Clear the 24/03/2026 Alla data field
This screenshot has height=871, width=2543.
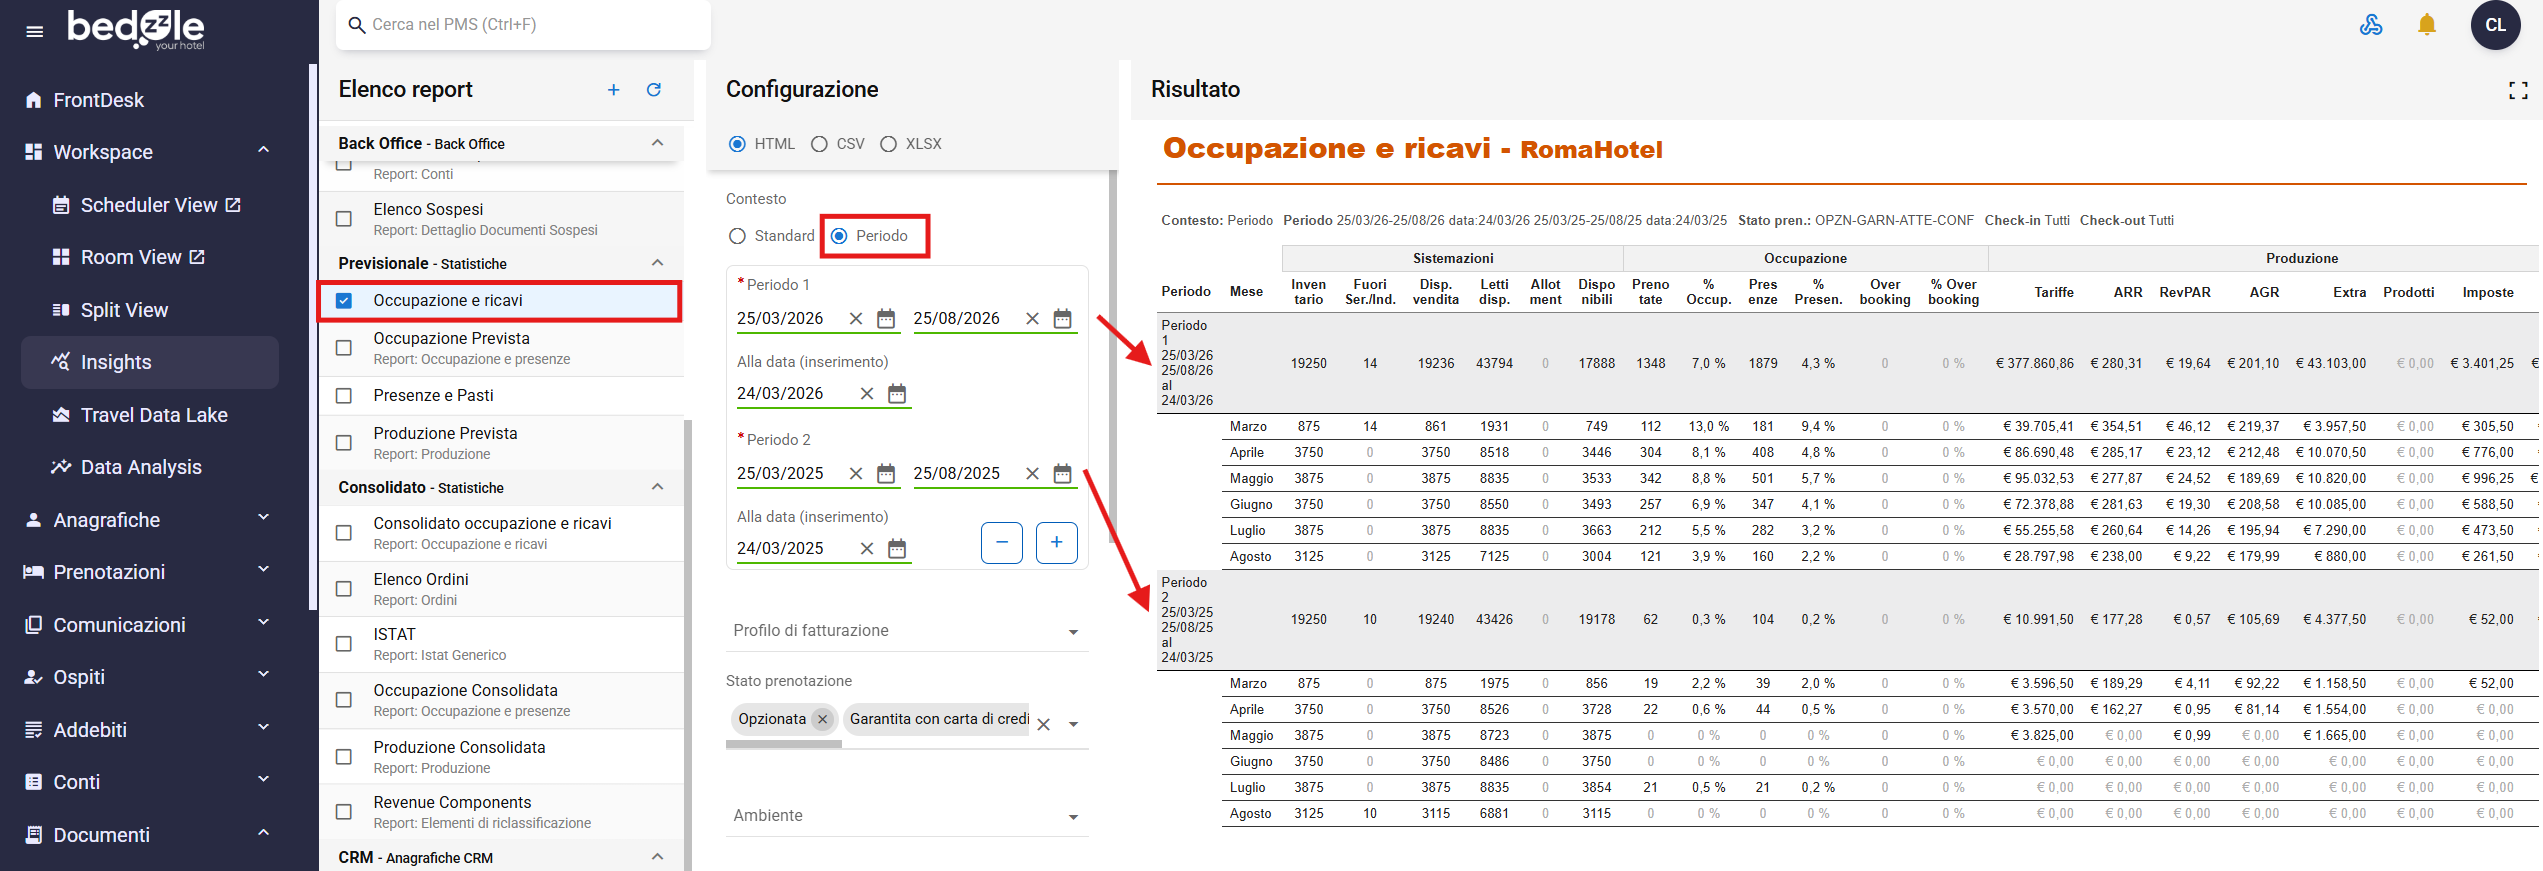867,394
